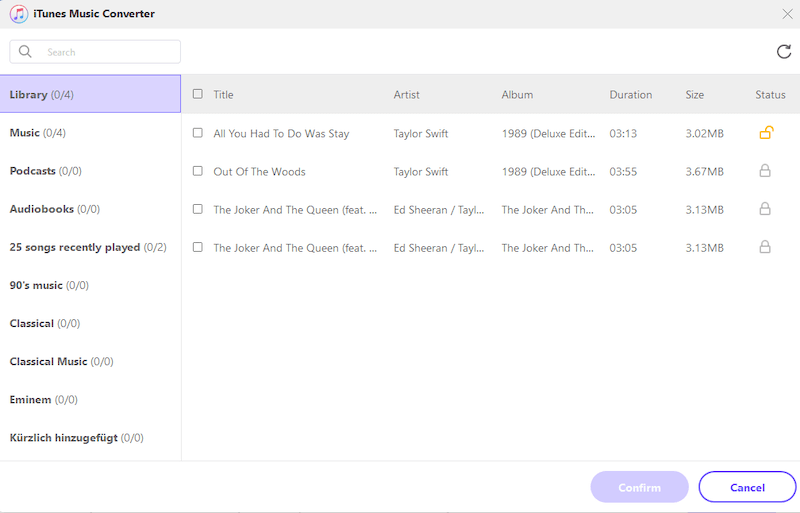
Task: Click the lock icon for Out Of The Woods
Action: (x=765, y=171)
